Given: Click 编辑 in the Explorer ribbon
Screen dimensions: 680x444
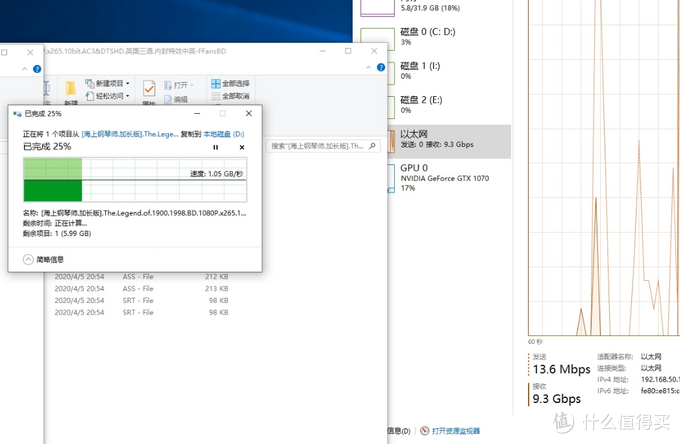Looking at the screenshot, I should point(176,99).
